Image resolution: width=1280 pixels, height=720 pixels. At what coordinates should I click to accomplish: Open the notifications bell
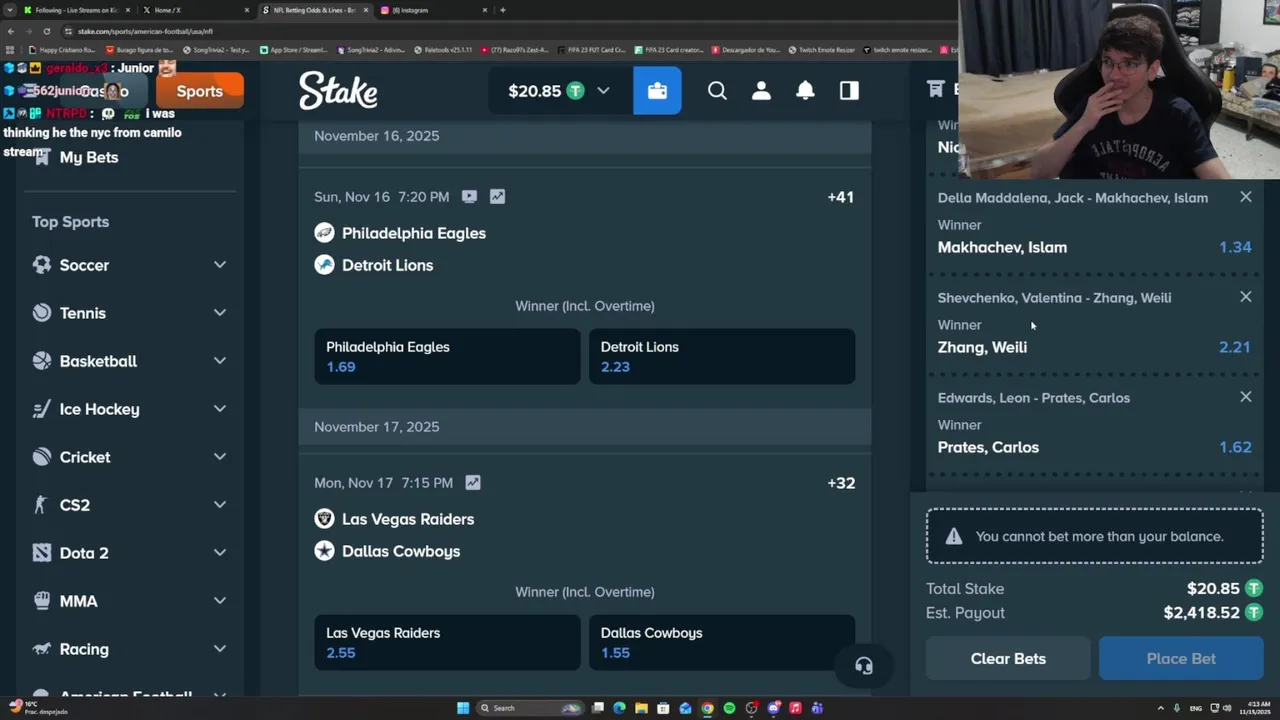coord(805,91)
